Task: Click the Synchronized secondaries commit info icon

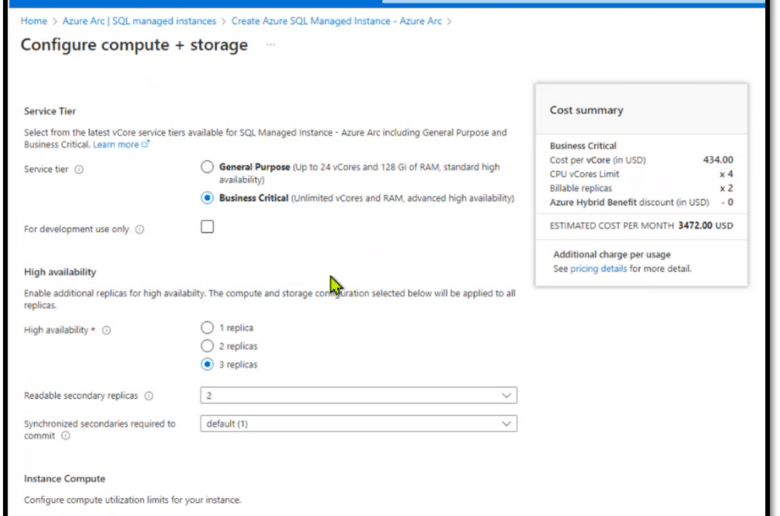Action: click(x=66, y=436)
